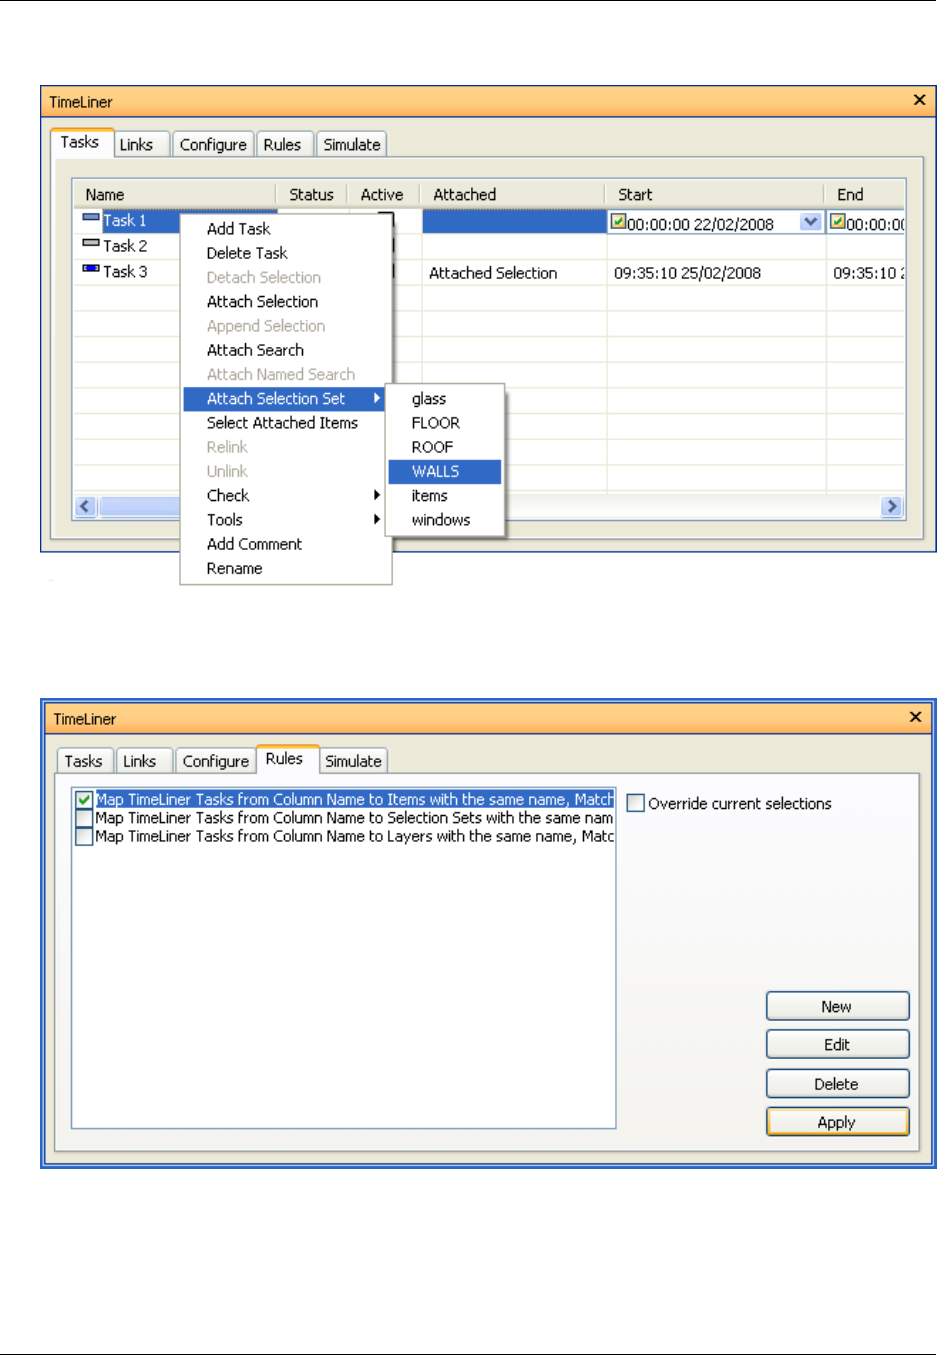Click the Status column header
This screenshot has height=1355, width=937.
312,195
